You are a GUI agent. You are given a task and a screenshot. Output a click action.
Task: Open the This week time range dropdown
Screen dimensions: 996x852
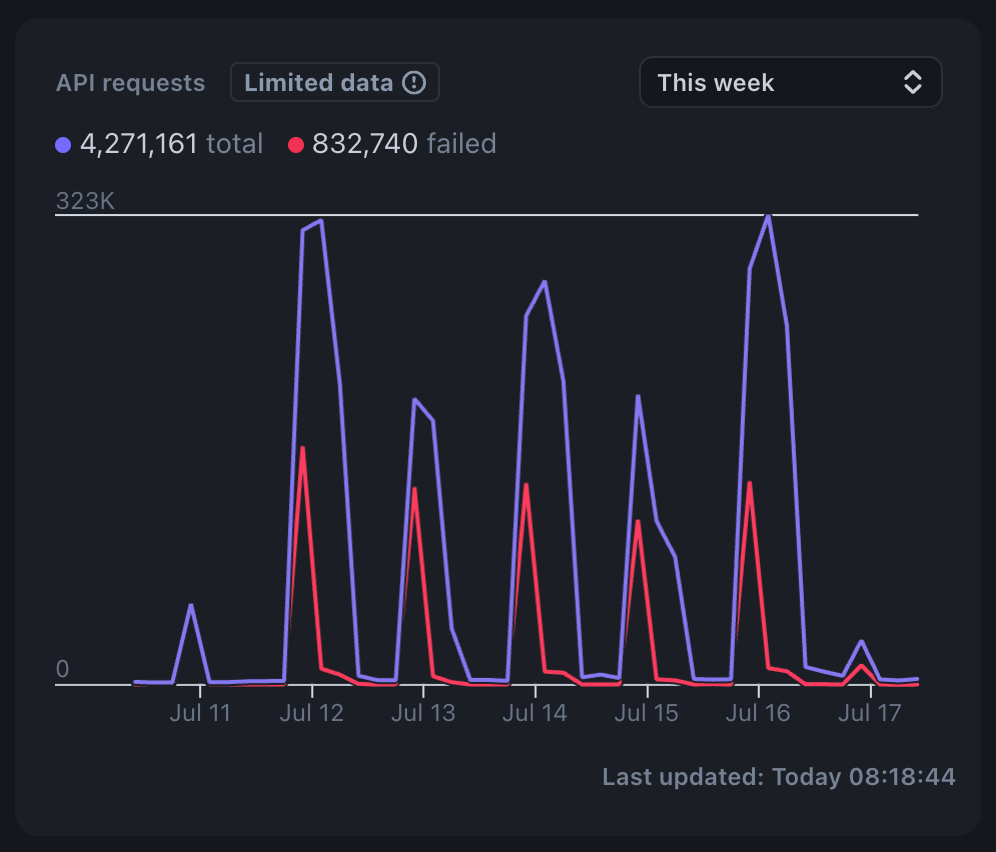(790, 82)
